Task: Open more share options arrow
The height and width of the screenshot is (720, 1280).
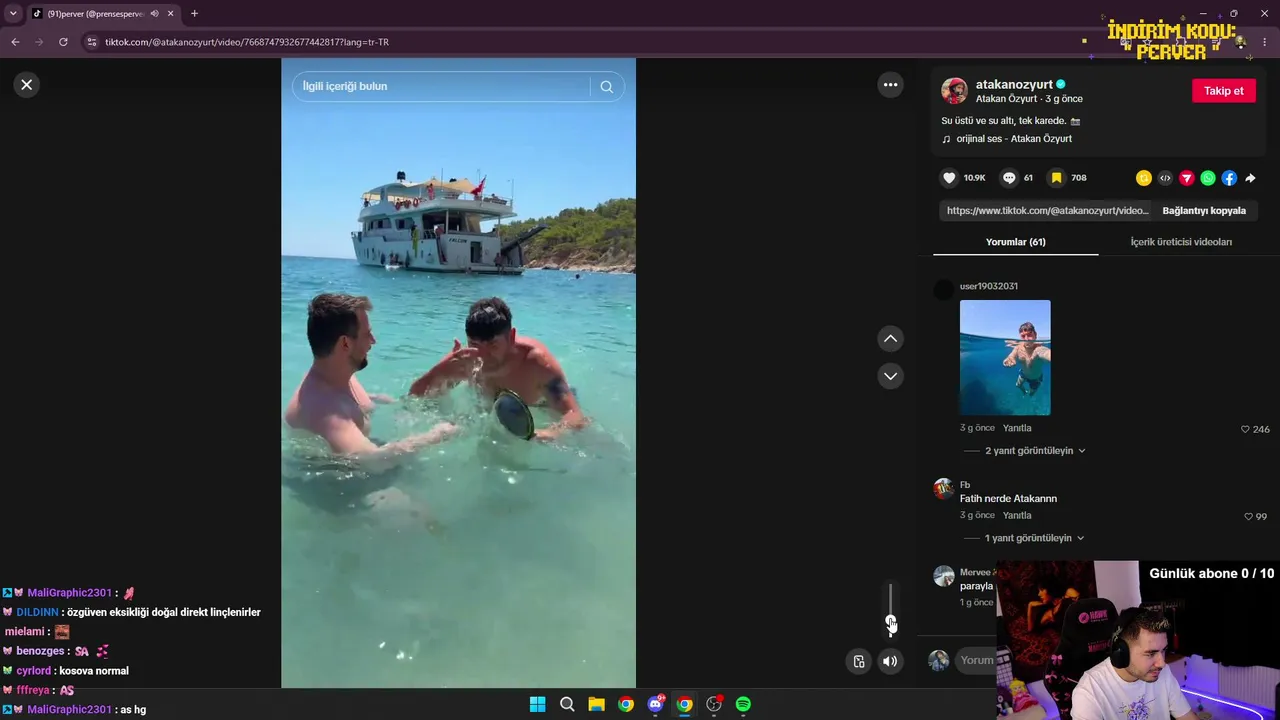Action: [1250, 178]
